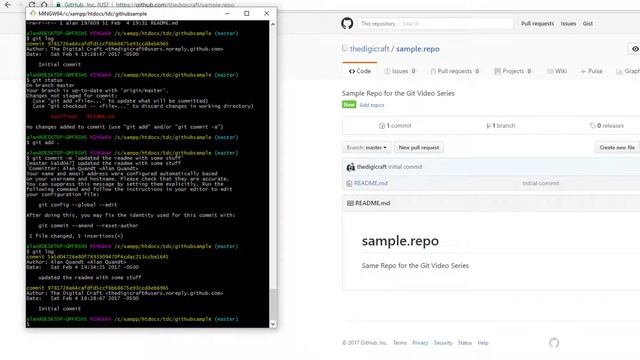The height and width of the screenshot is (360, 640).
Task: Click thedigicraft author name in commit row
Action: click(371, 167)
